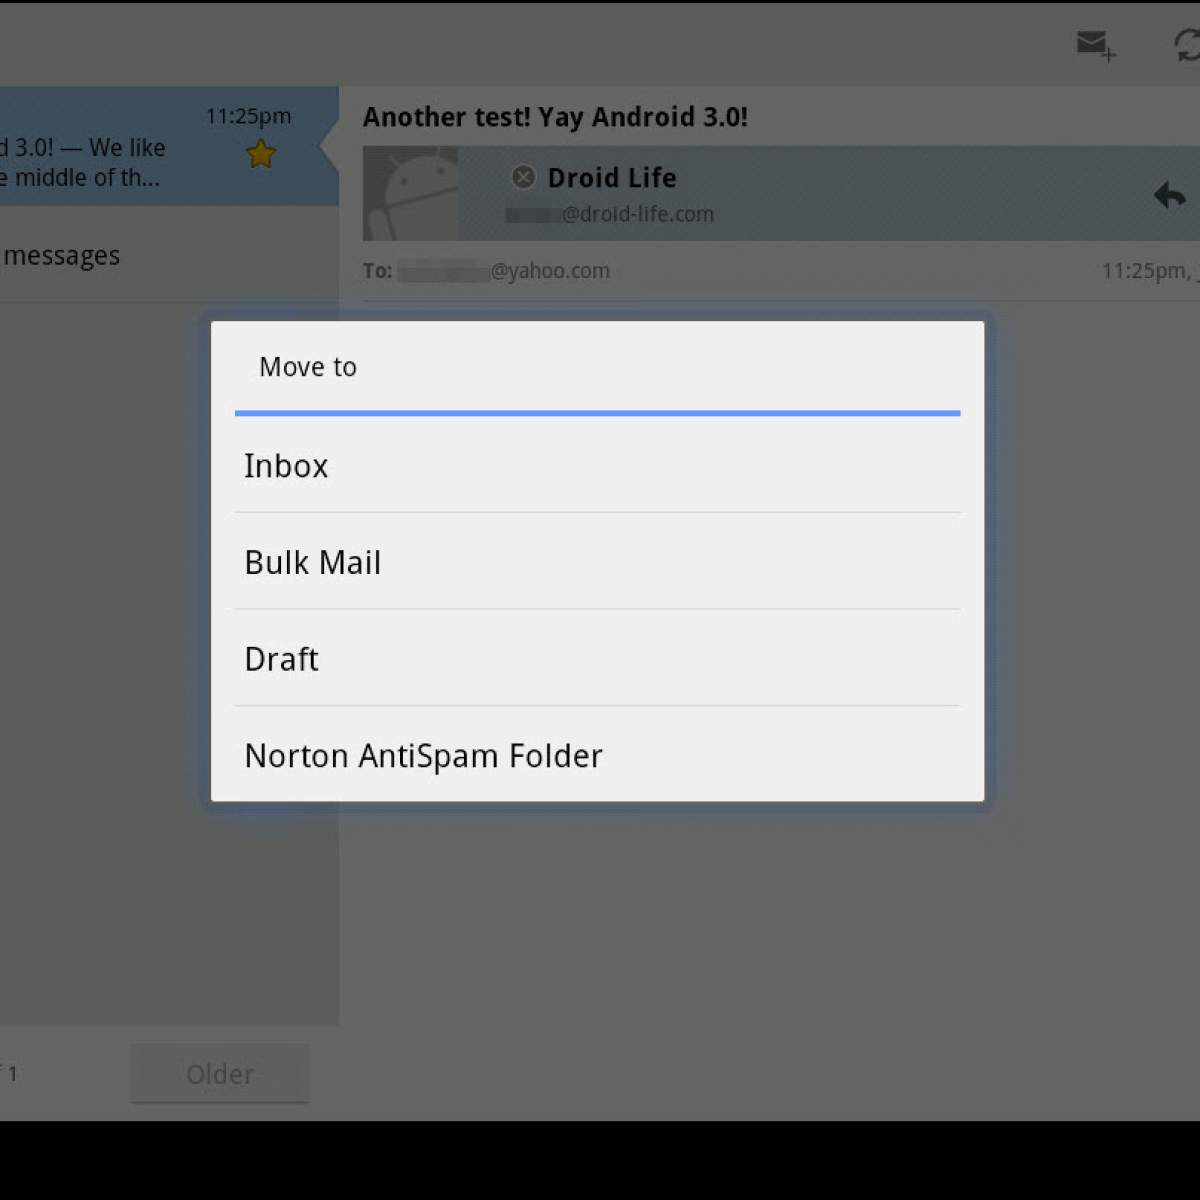This screenshot has height=1200, width=1200.
Task: Click the circled X icon beside Droid Life
Action: click(523, 177)
